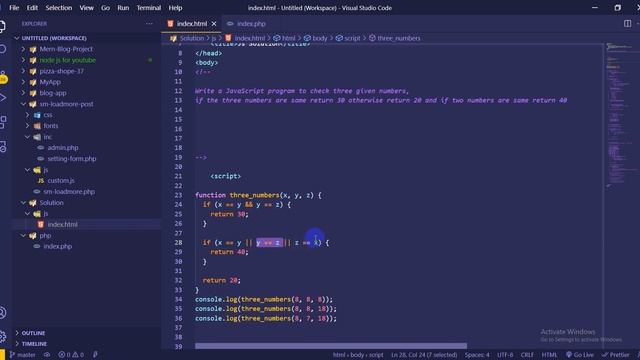Expand the Mern-Blog-Project folder
Image resolution: width=640 pixels, height=360 pixels.
pyautogui.click(x=87, y=49)
